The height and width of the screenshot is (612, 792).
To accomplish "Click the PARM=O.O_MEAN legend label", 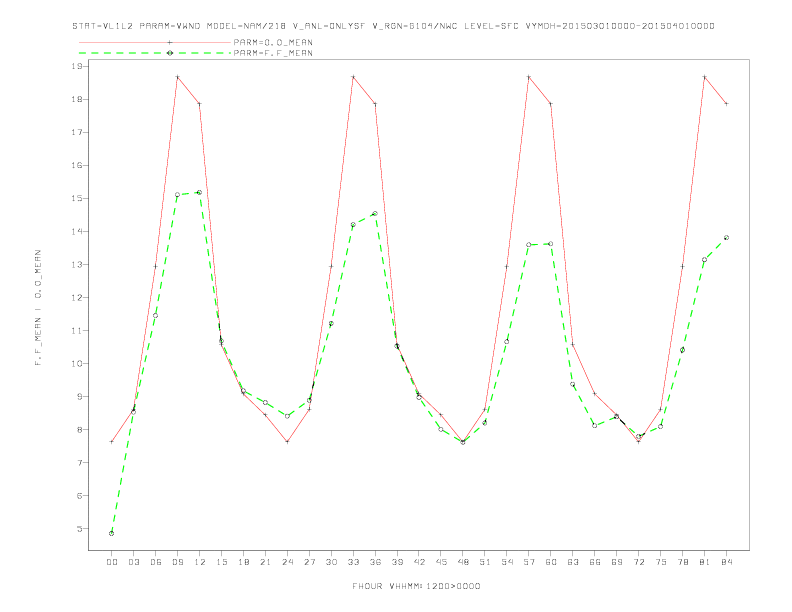I will click(x=273, y=42).
